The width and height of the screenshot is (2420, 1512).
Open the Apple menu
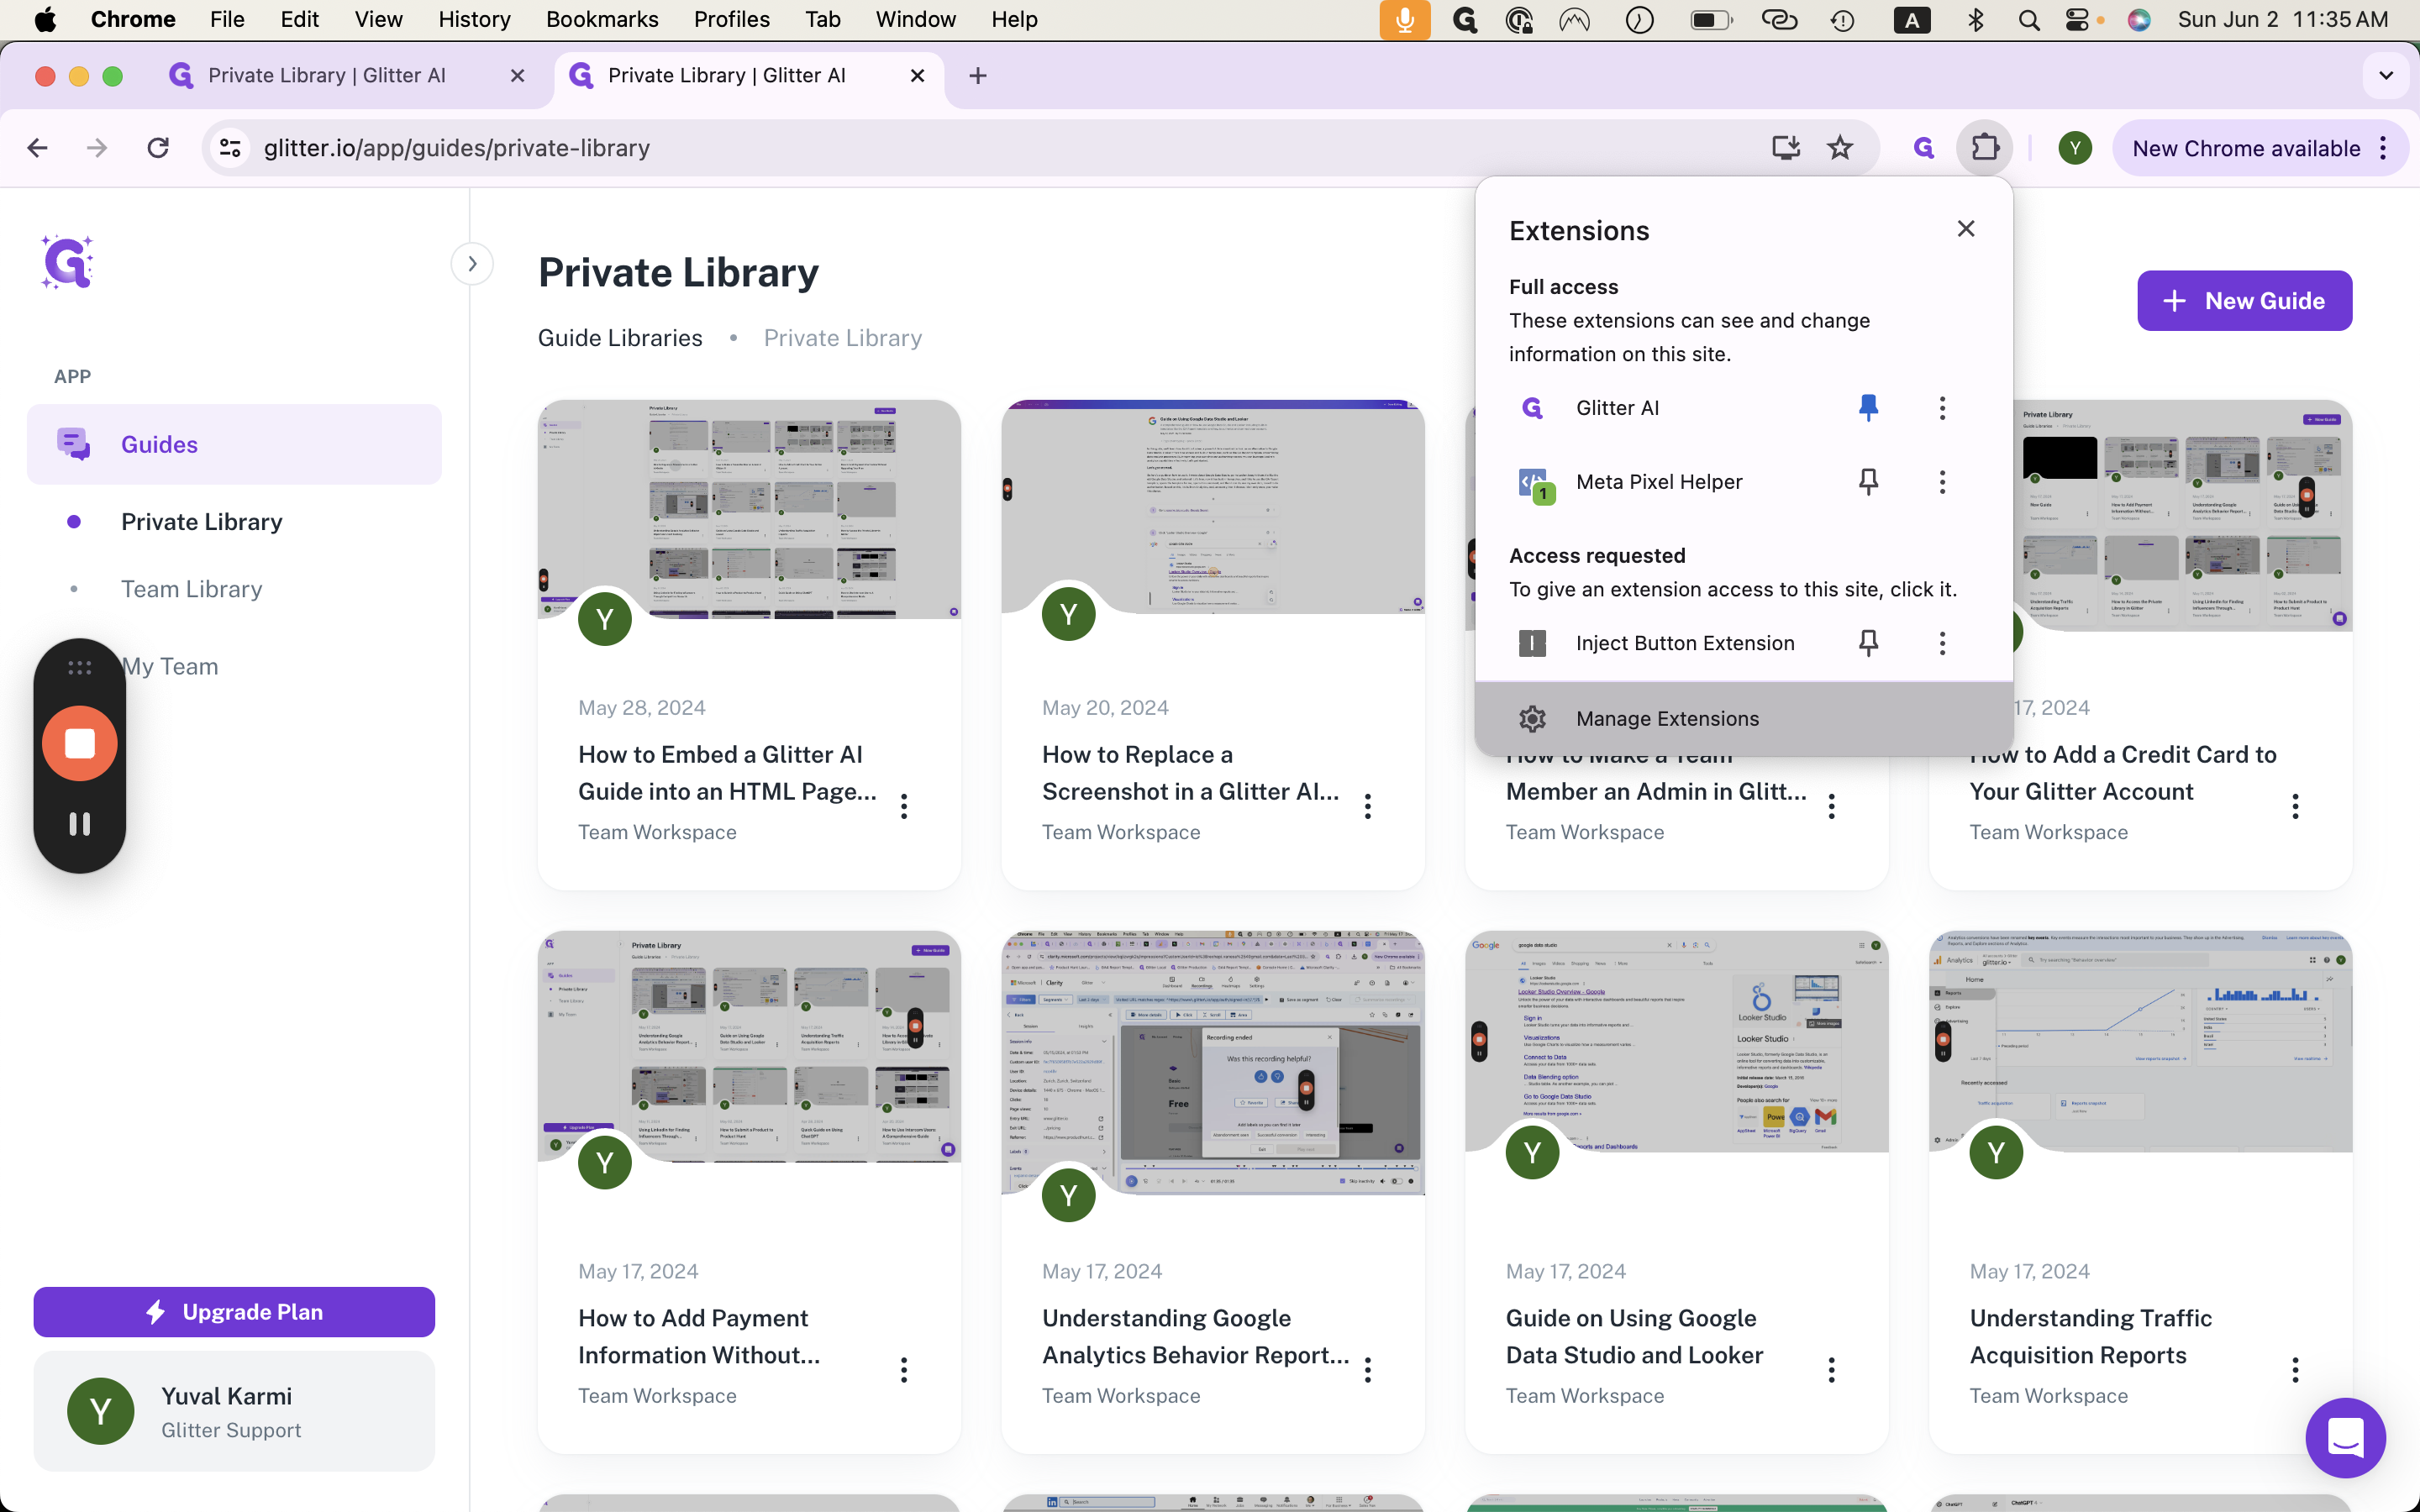(45, 19)
